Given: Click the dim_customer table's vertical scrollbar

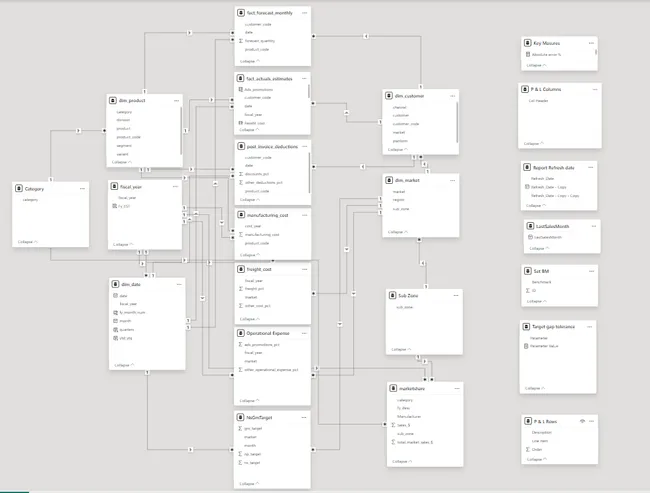Looking at the screenshot, I should click(x=457, y=122).
